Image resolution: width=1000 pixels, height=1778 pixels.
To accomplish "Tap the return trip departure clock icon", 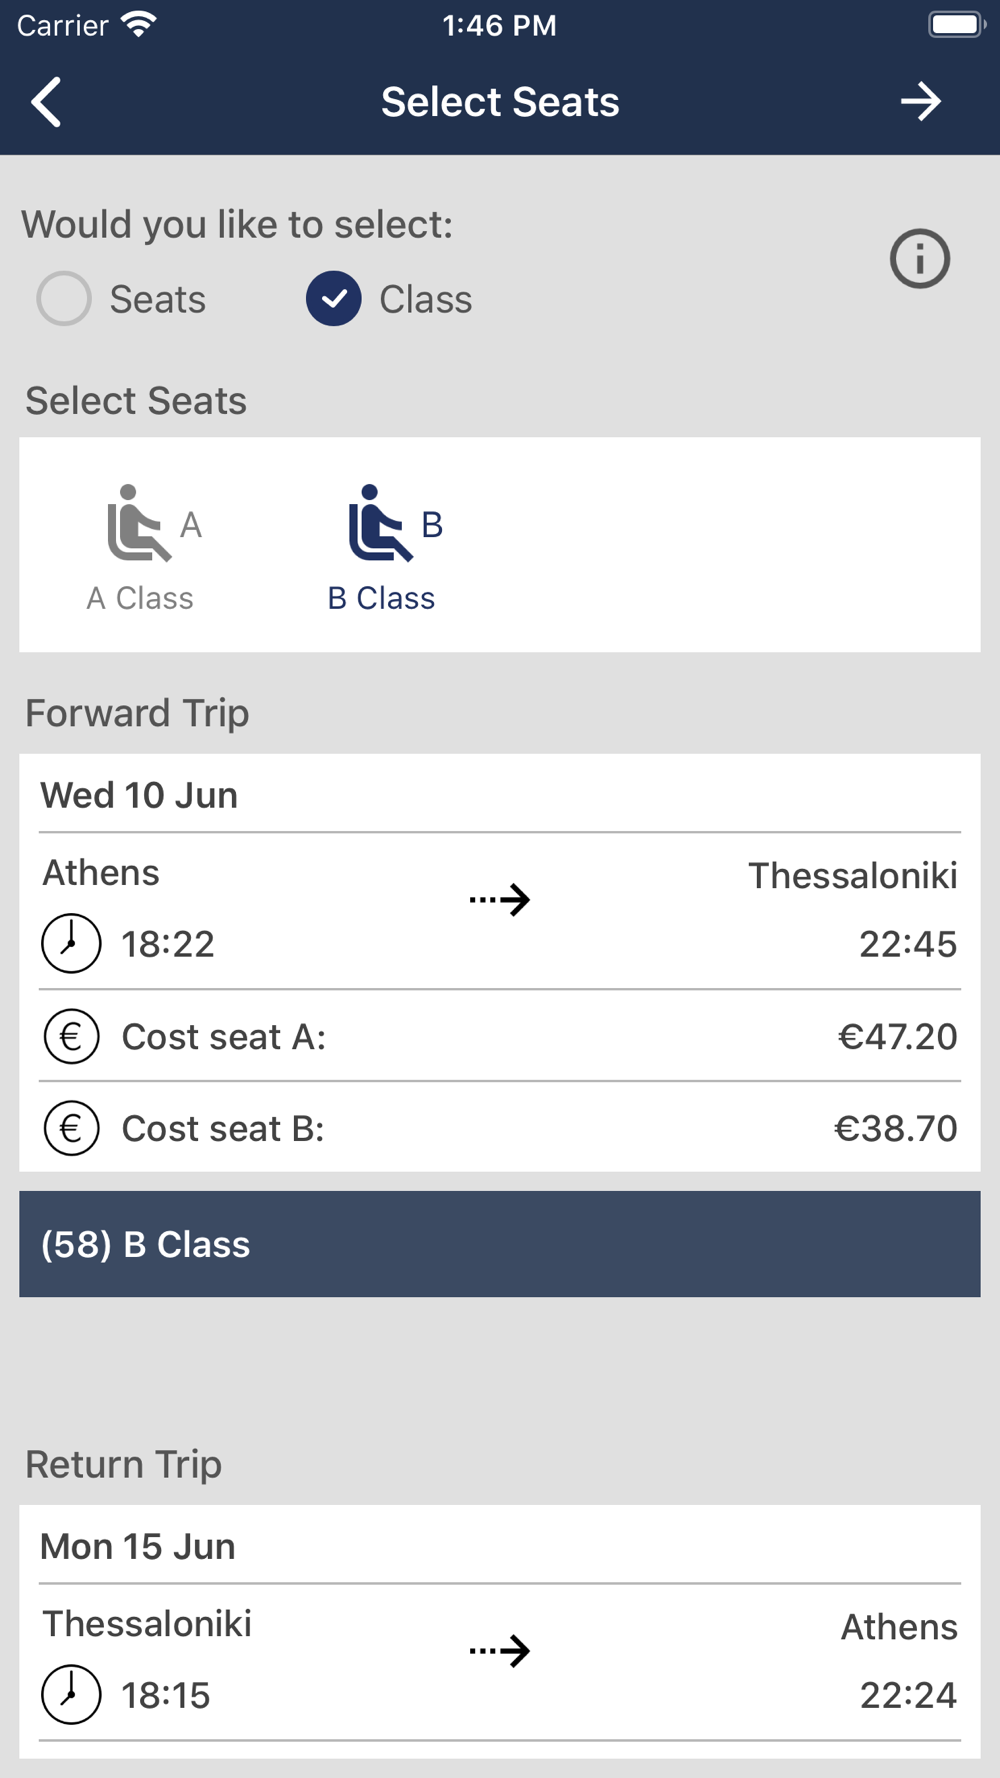I will point(71,1694).
